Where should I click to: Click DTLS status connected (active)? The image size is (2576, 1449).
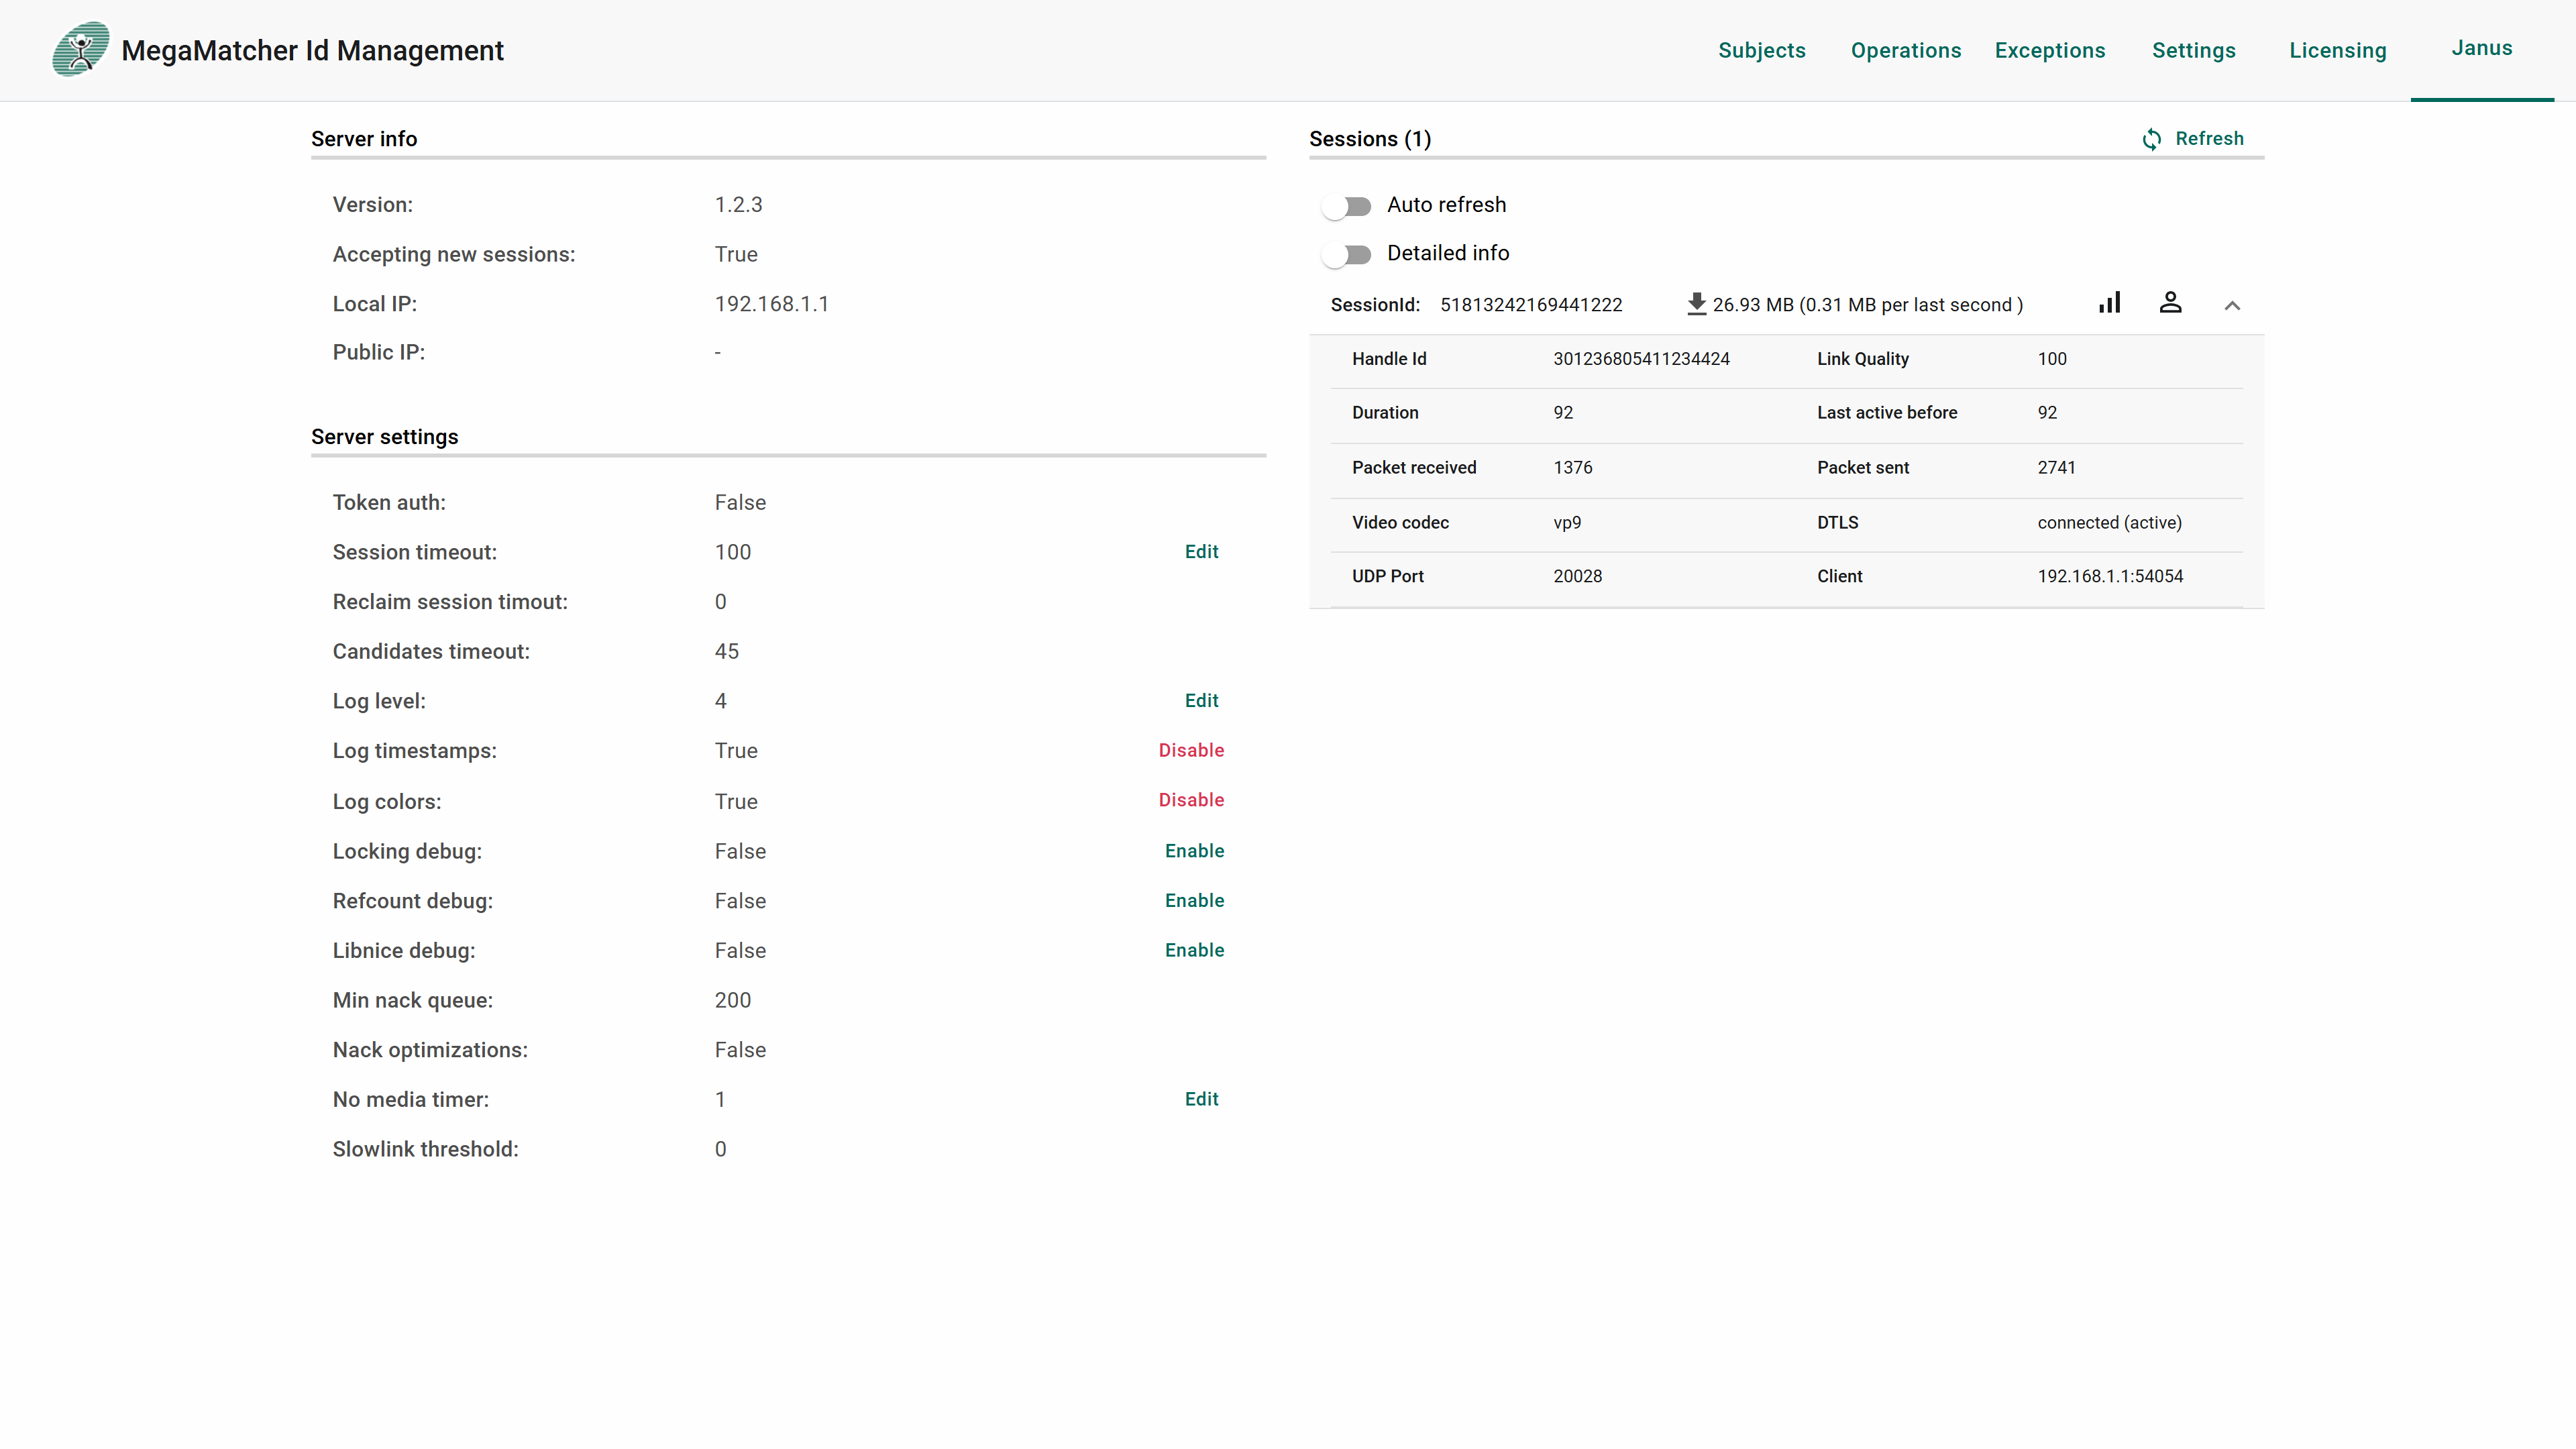[2109, 522]
